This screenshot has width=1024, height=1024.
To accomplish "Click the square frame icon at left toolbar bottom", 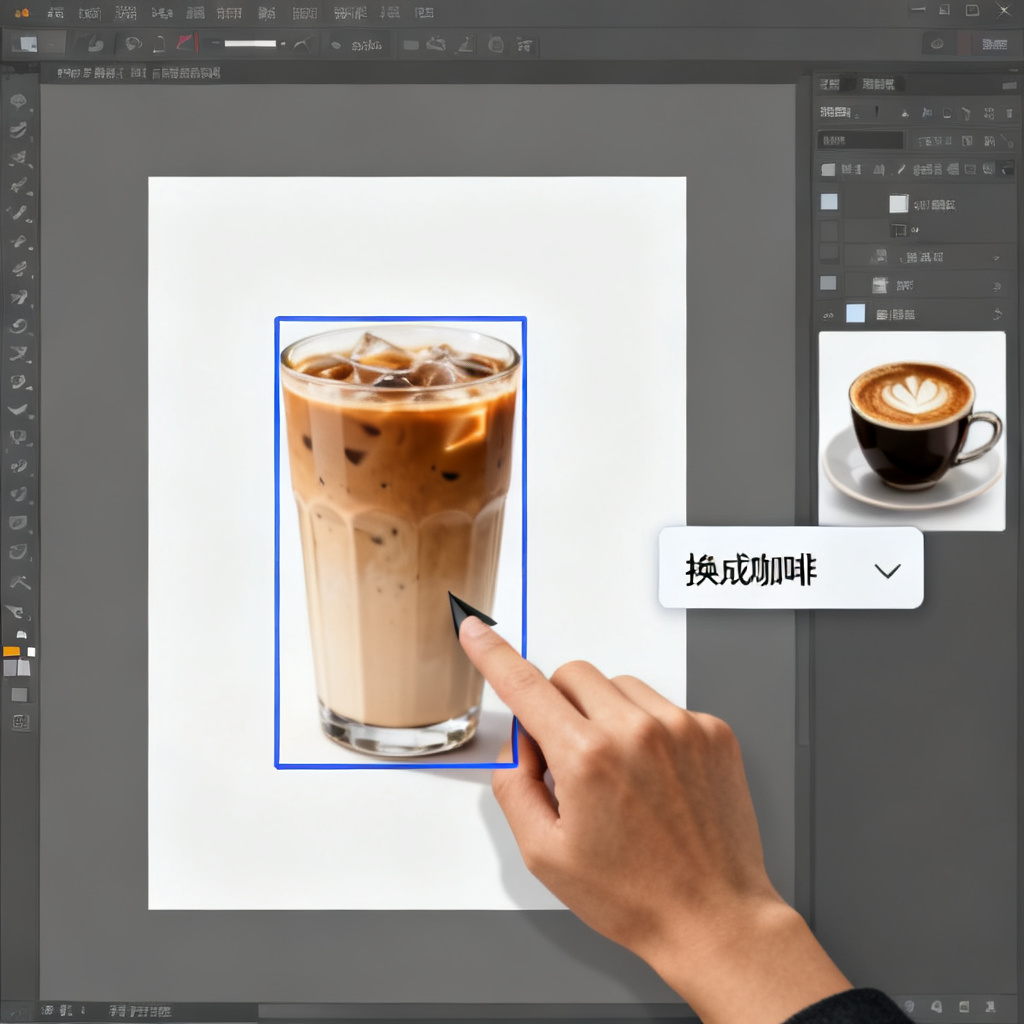I will (x=20, y=722).
